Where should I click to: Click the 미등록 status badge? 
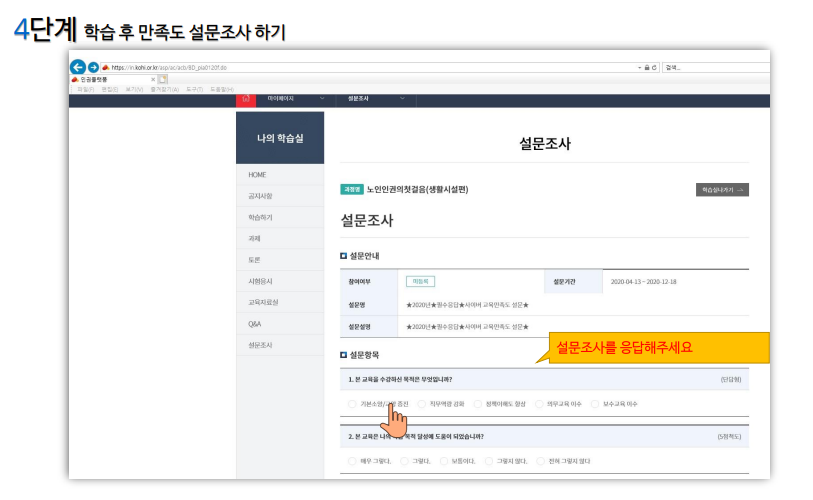[x=420, y=282]
